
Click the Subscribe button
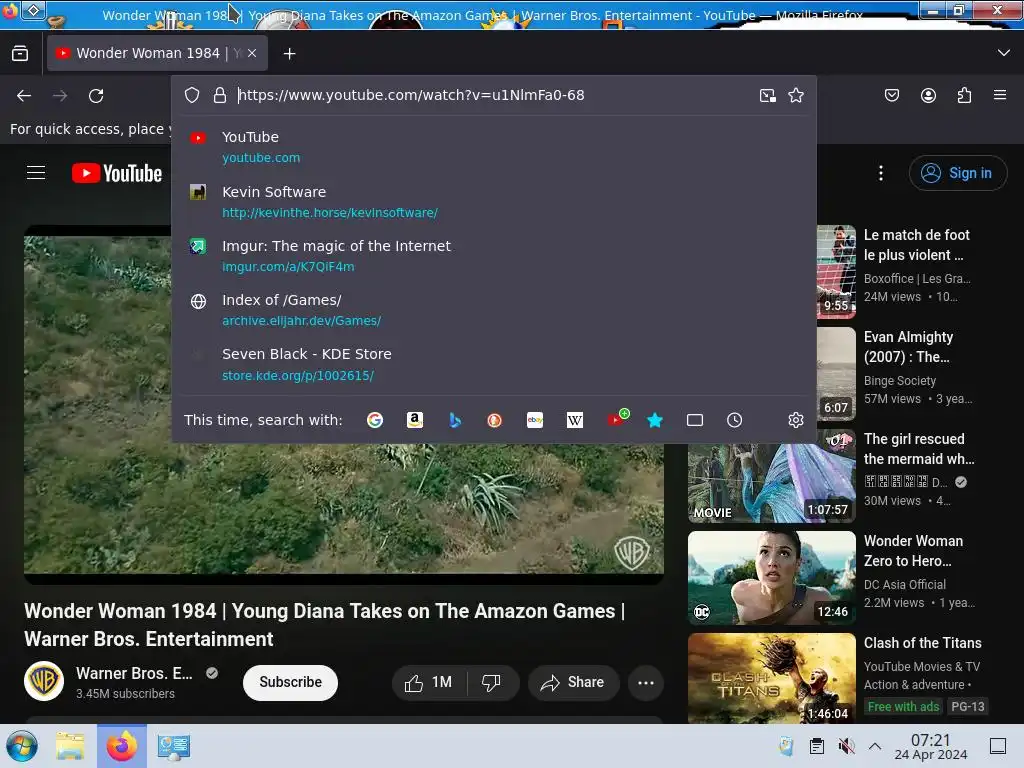290,682
